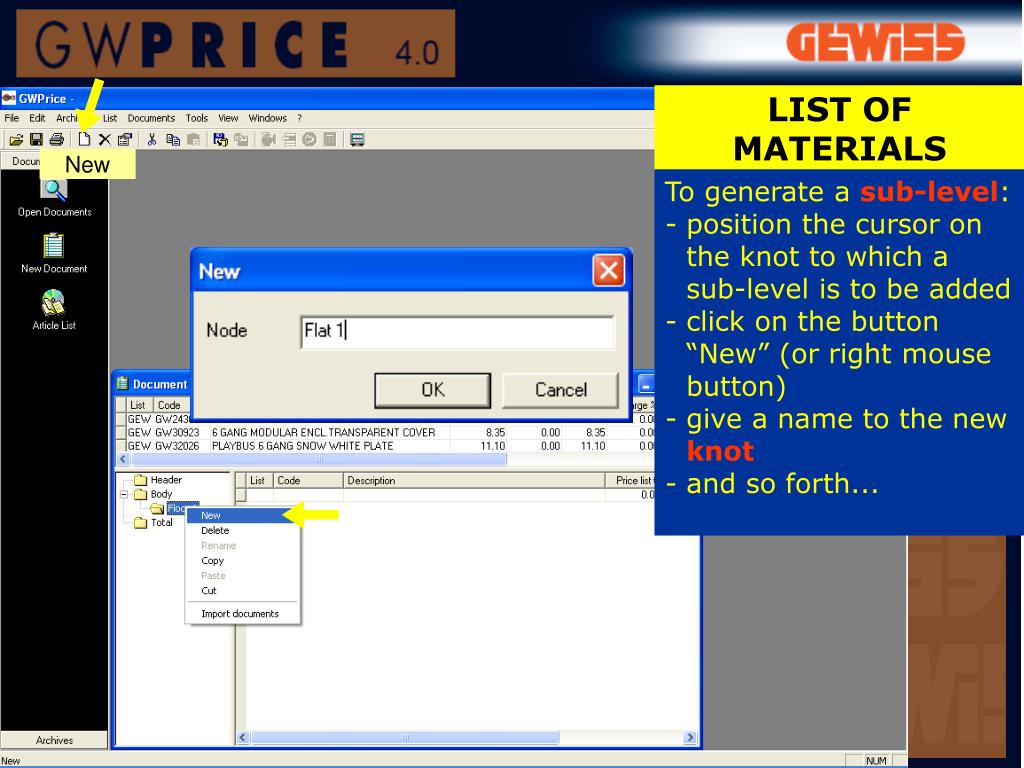Screen dimensions: 1024x768
Task: Collapse the Body tree node
Action: pos(124,494)
